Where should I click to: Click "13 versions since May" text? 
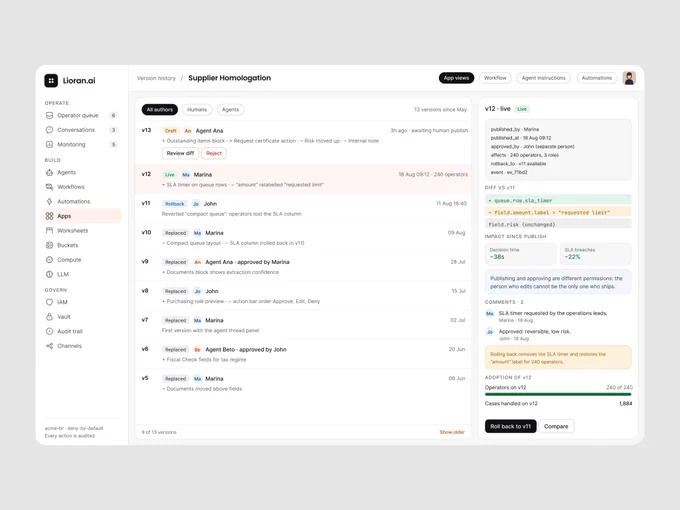point(440,110)
